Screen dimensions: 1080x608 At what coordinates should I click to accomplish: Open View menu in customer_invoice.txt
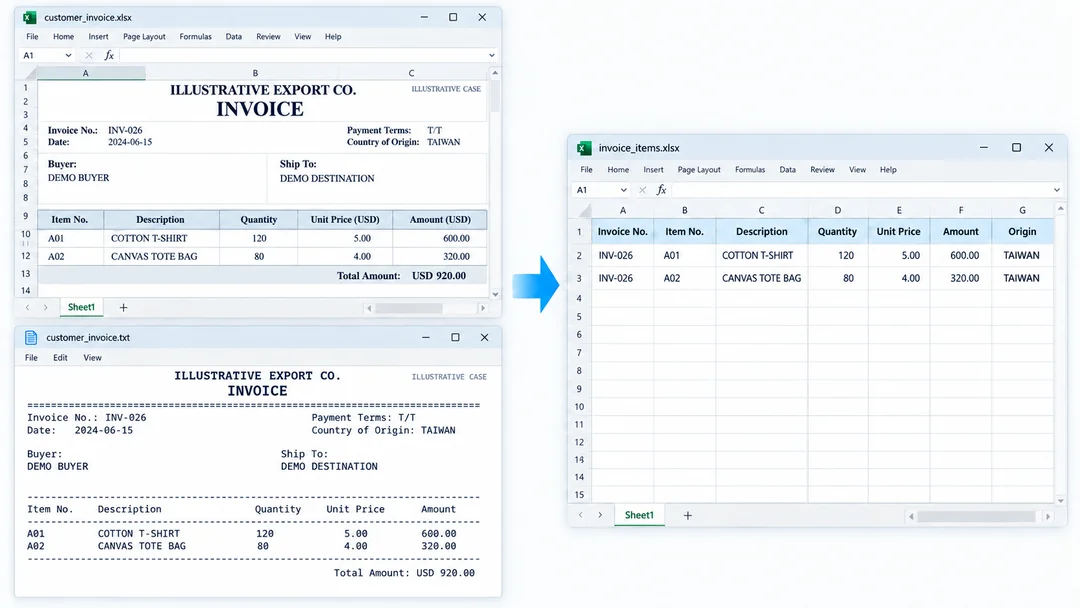pyautogui.click(x=92, y=358)
